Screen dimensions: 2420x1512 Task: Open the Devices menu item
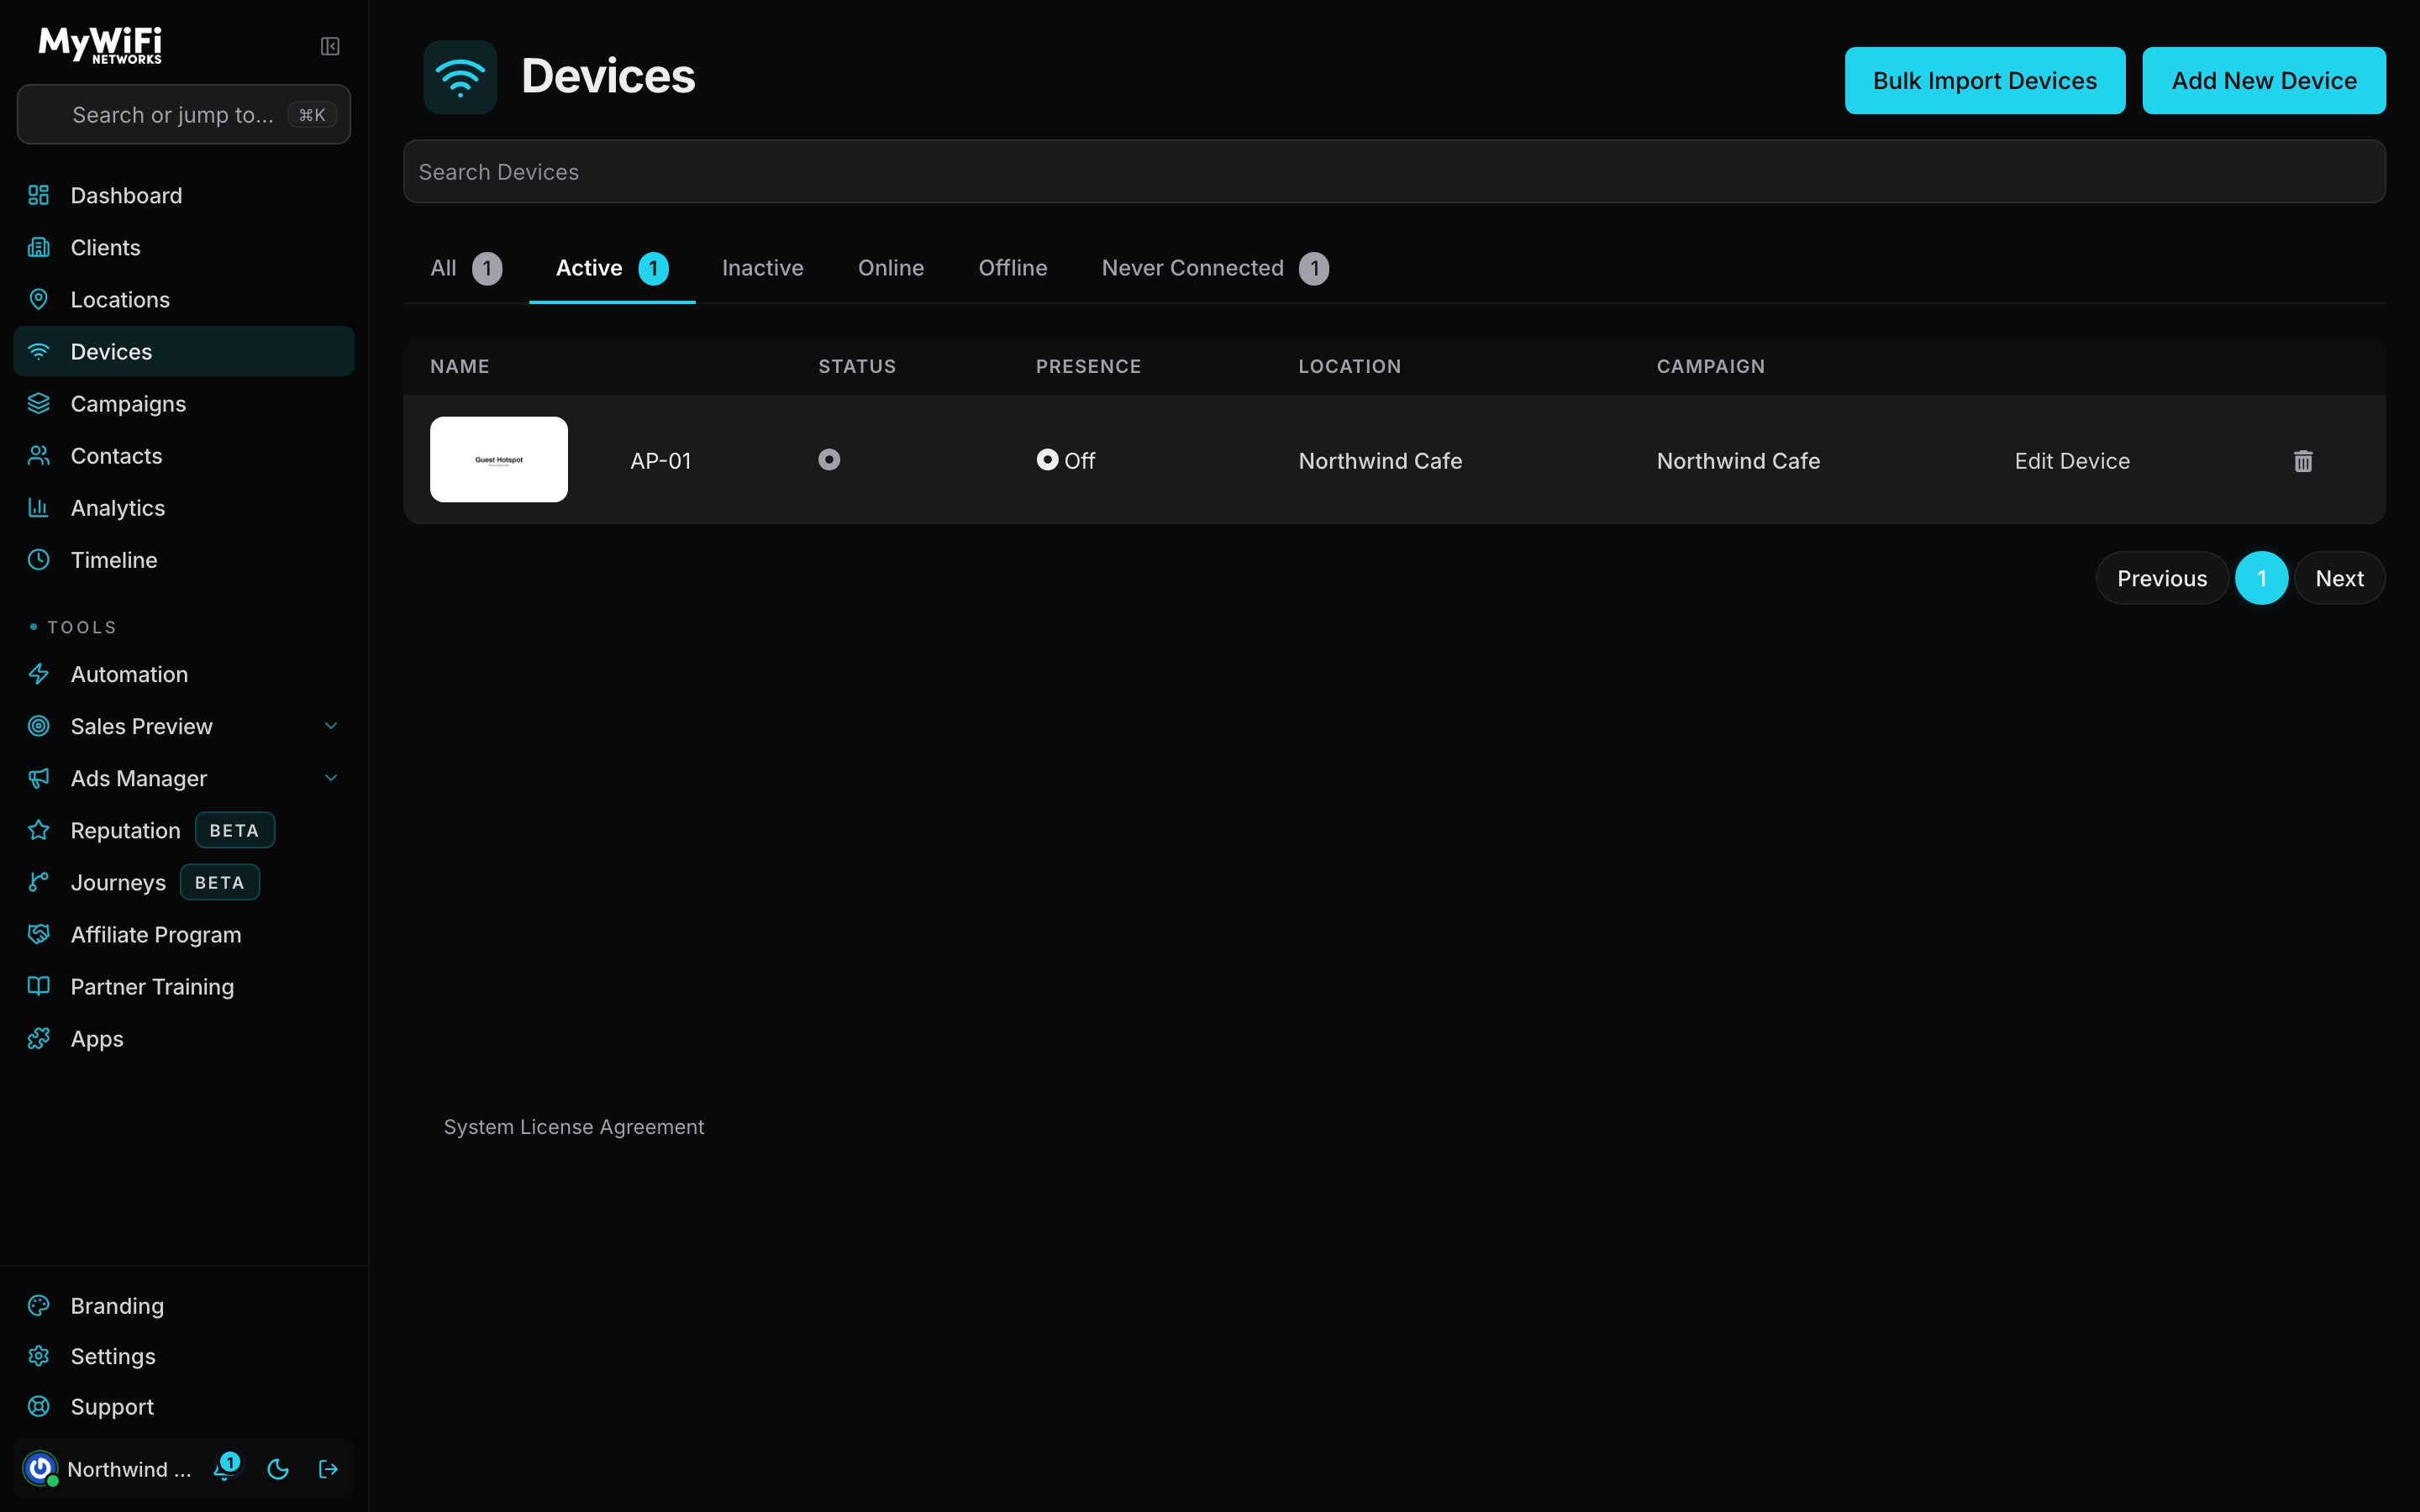[x=184, y=351]
